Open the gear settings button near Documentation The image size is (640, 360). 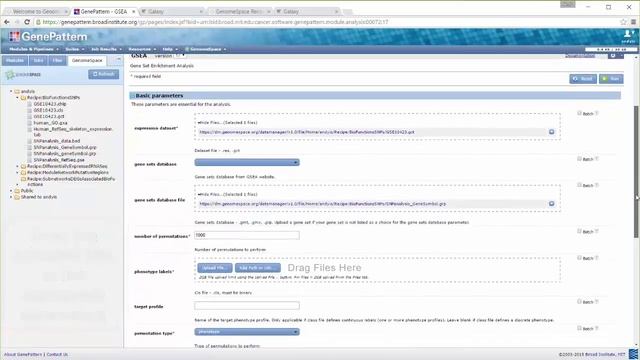point(615,55)
